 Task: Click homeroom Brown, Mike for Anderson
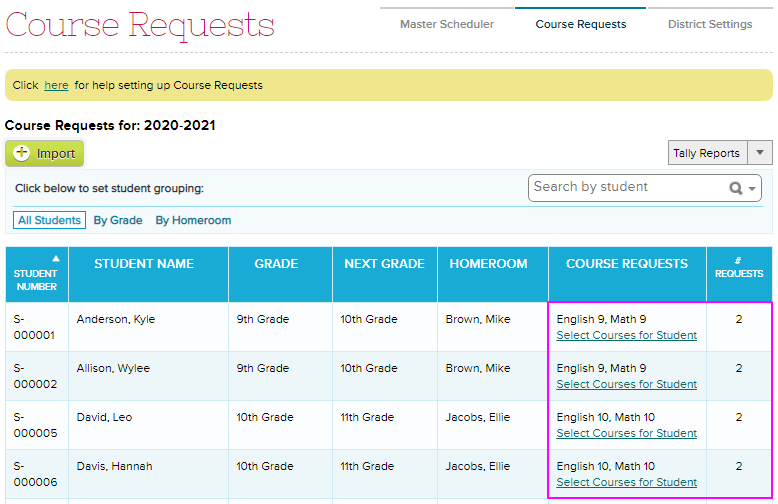pos(478,319)
